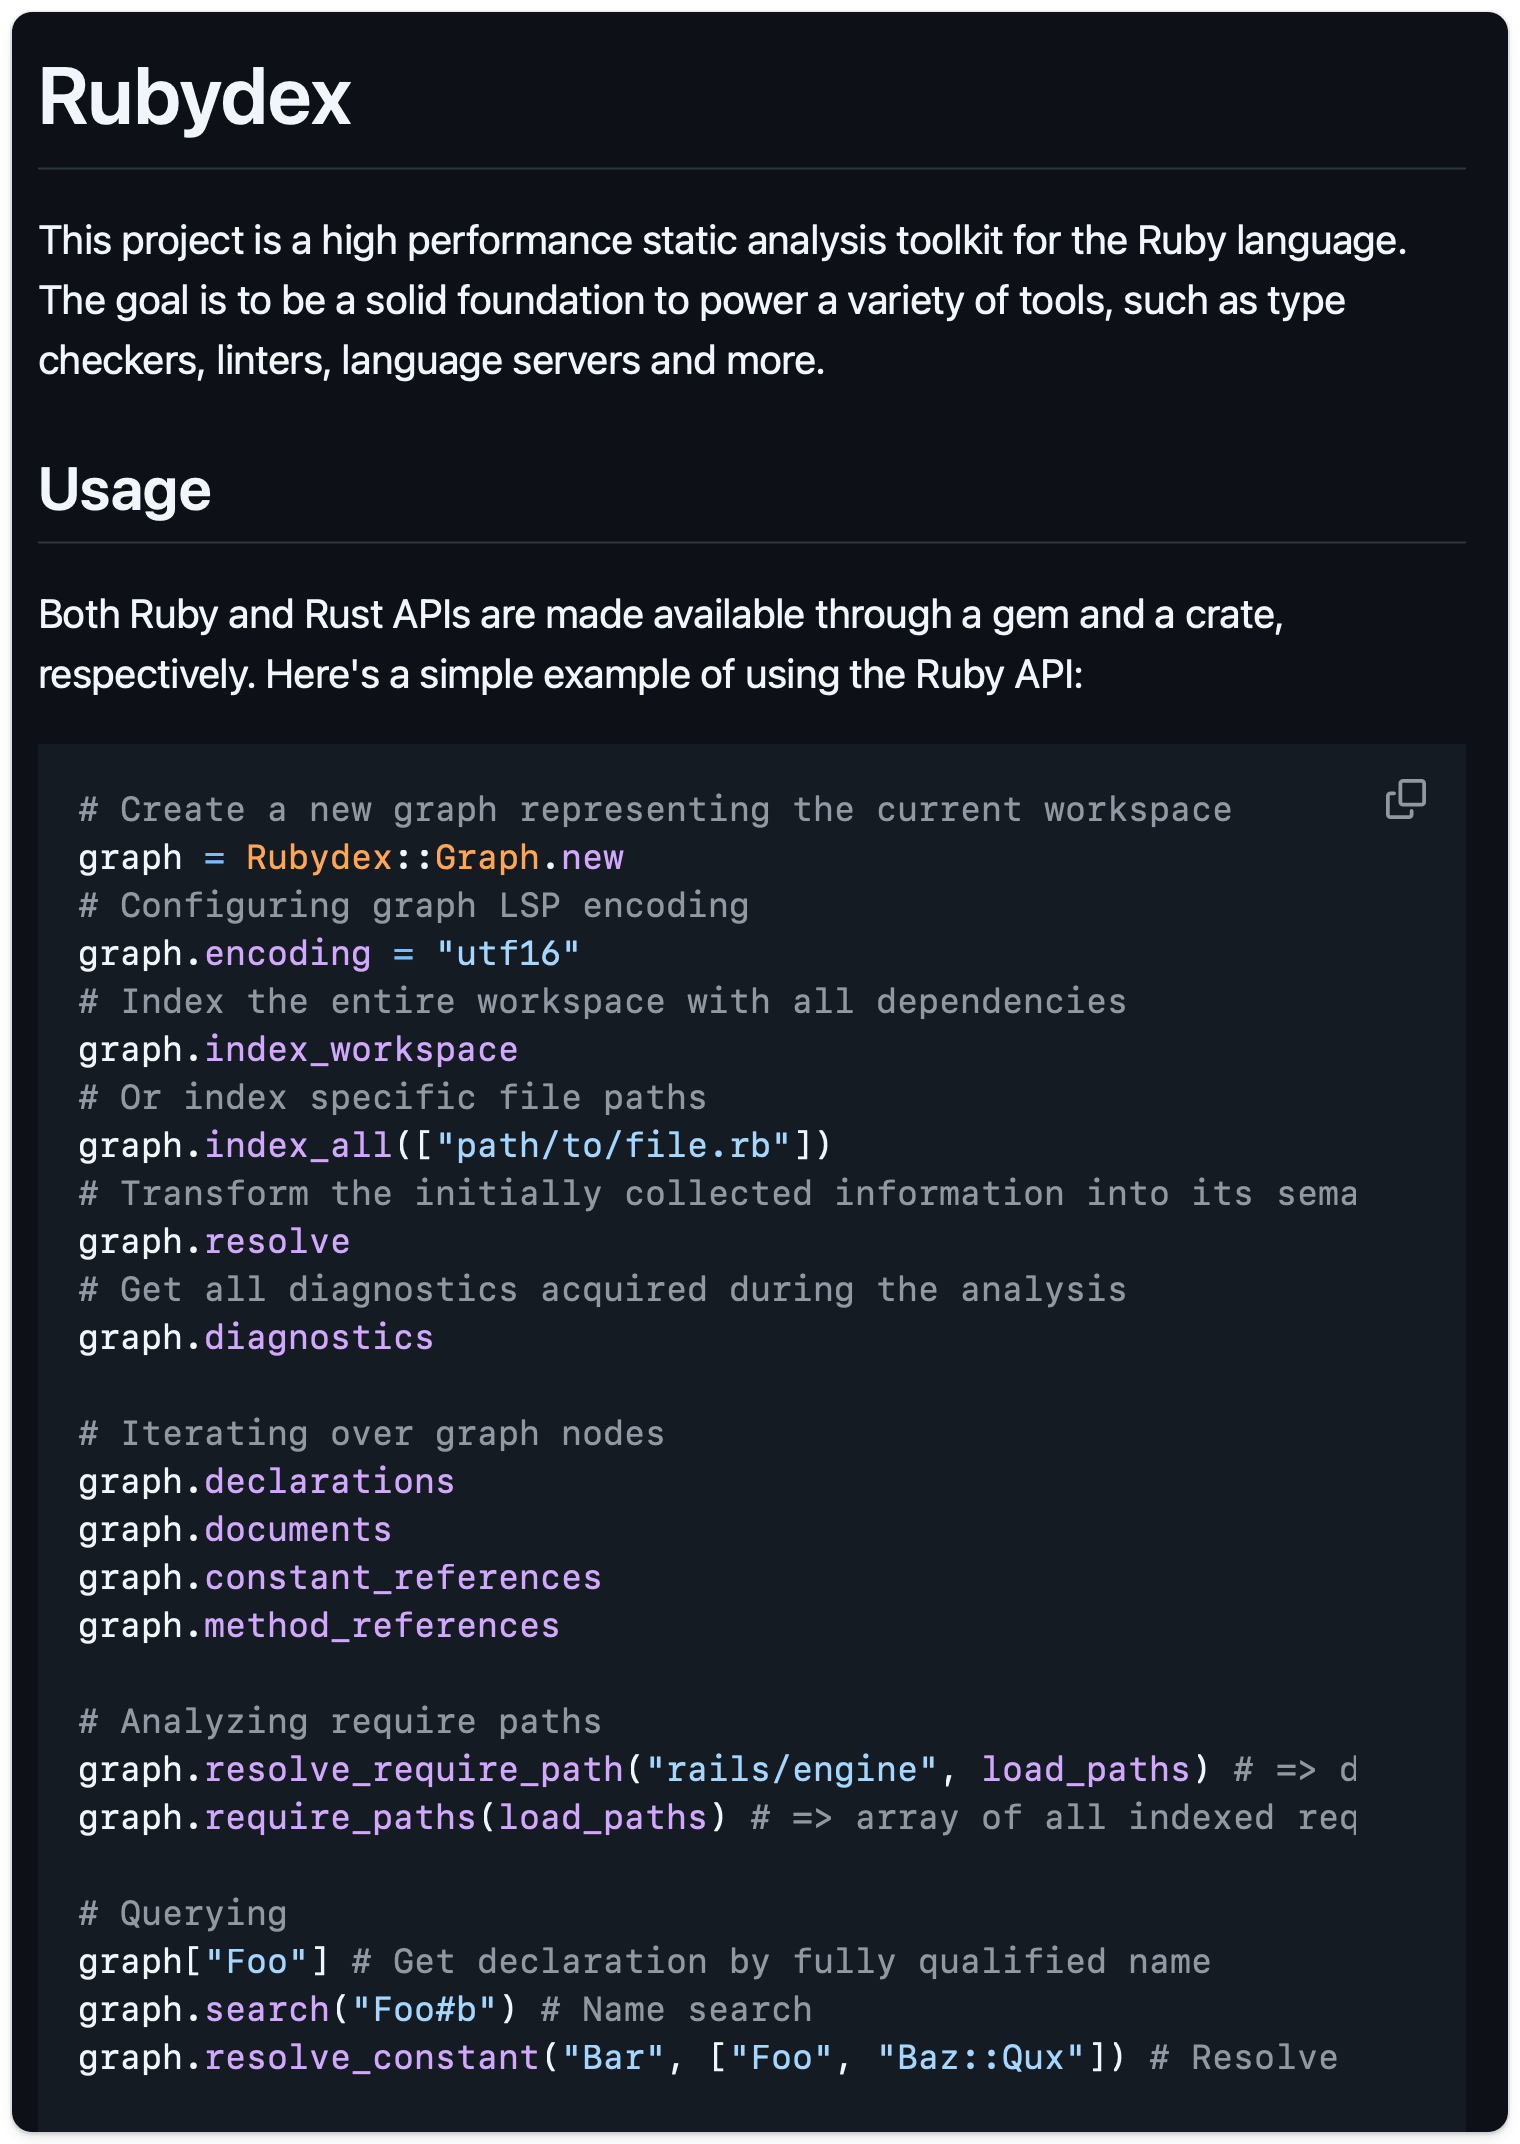This screenshot has width=1520, height=2144.
Task: Copy the code block using copy icon
Action: point(1405,799)
